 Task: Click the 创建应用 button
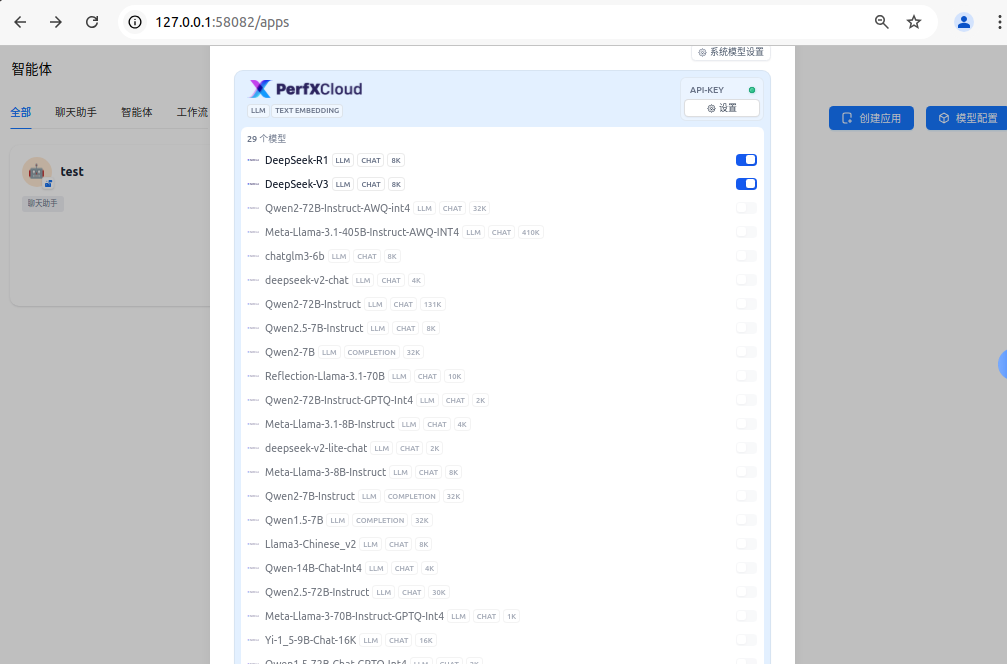871,118
